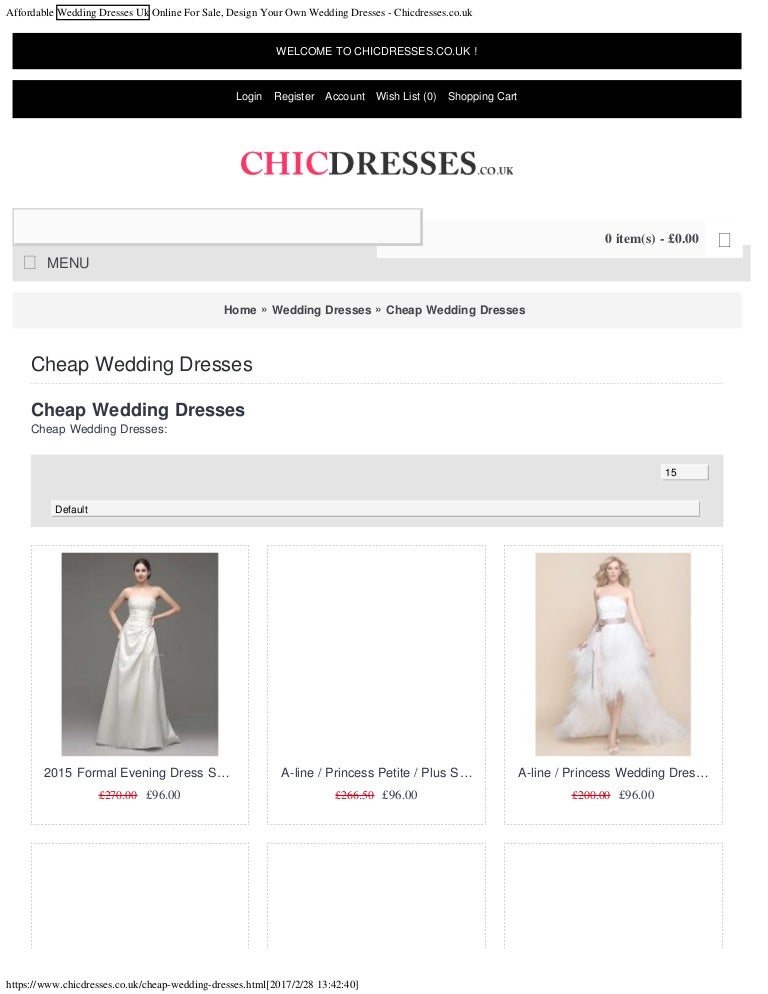Screen dimensions: 768x994
Task: Click Cheap Wedding Dresses breadcrumb link
Action: (x=455, y=310)
